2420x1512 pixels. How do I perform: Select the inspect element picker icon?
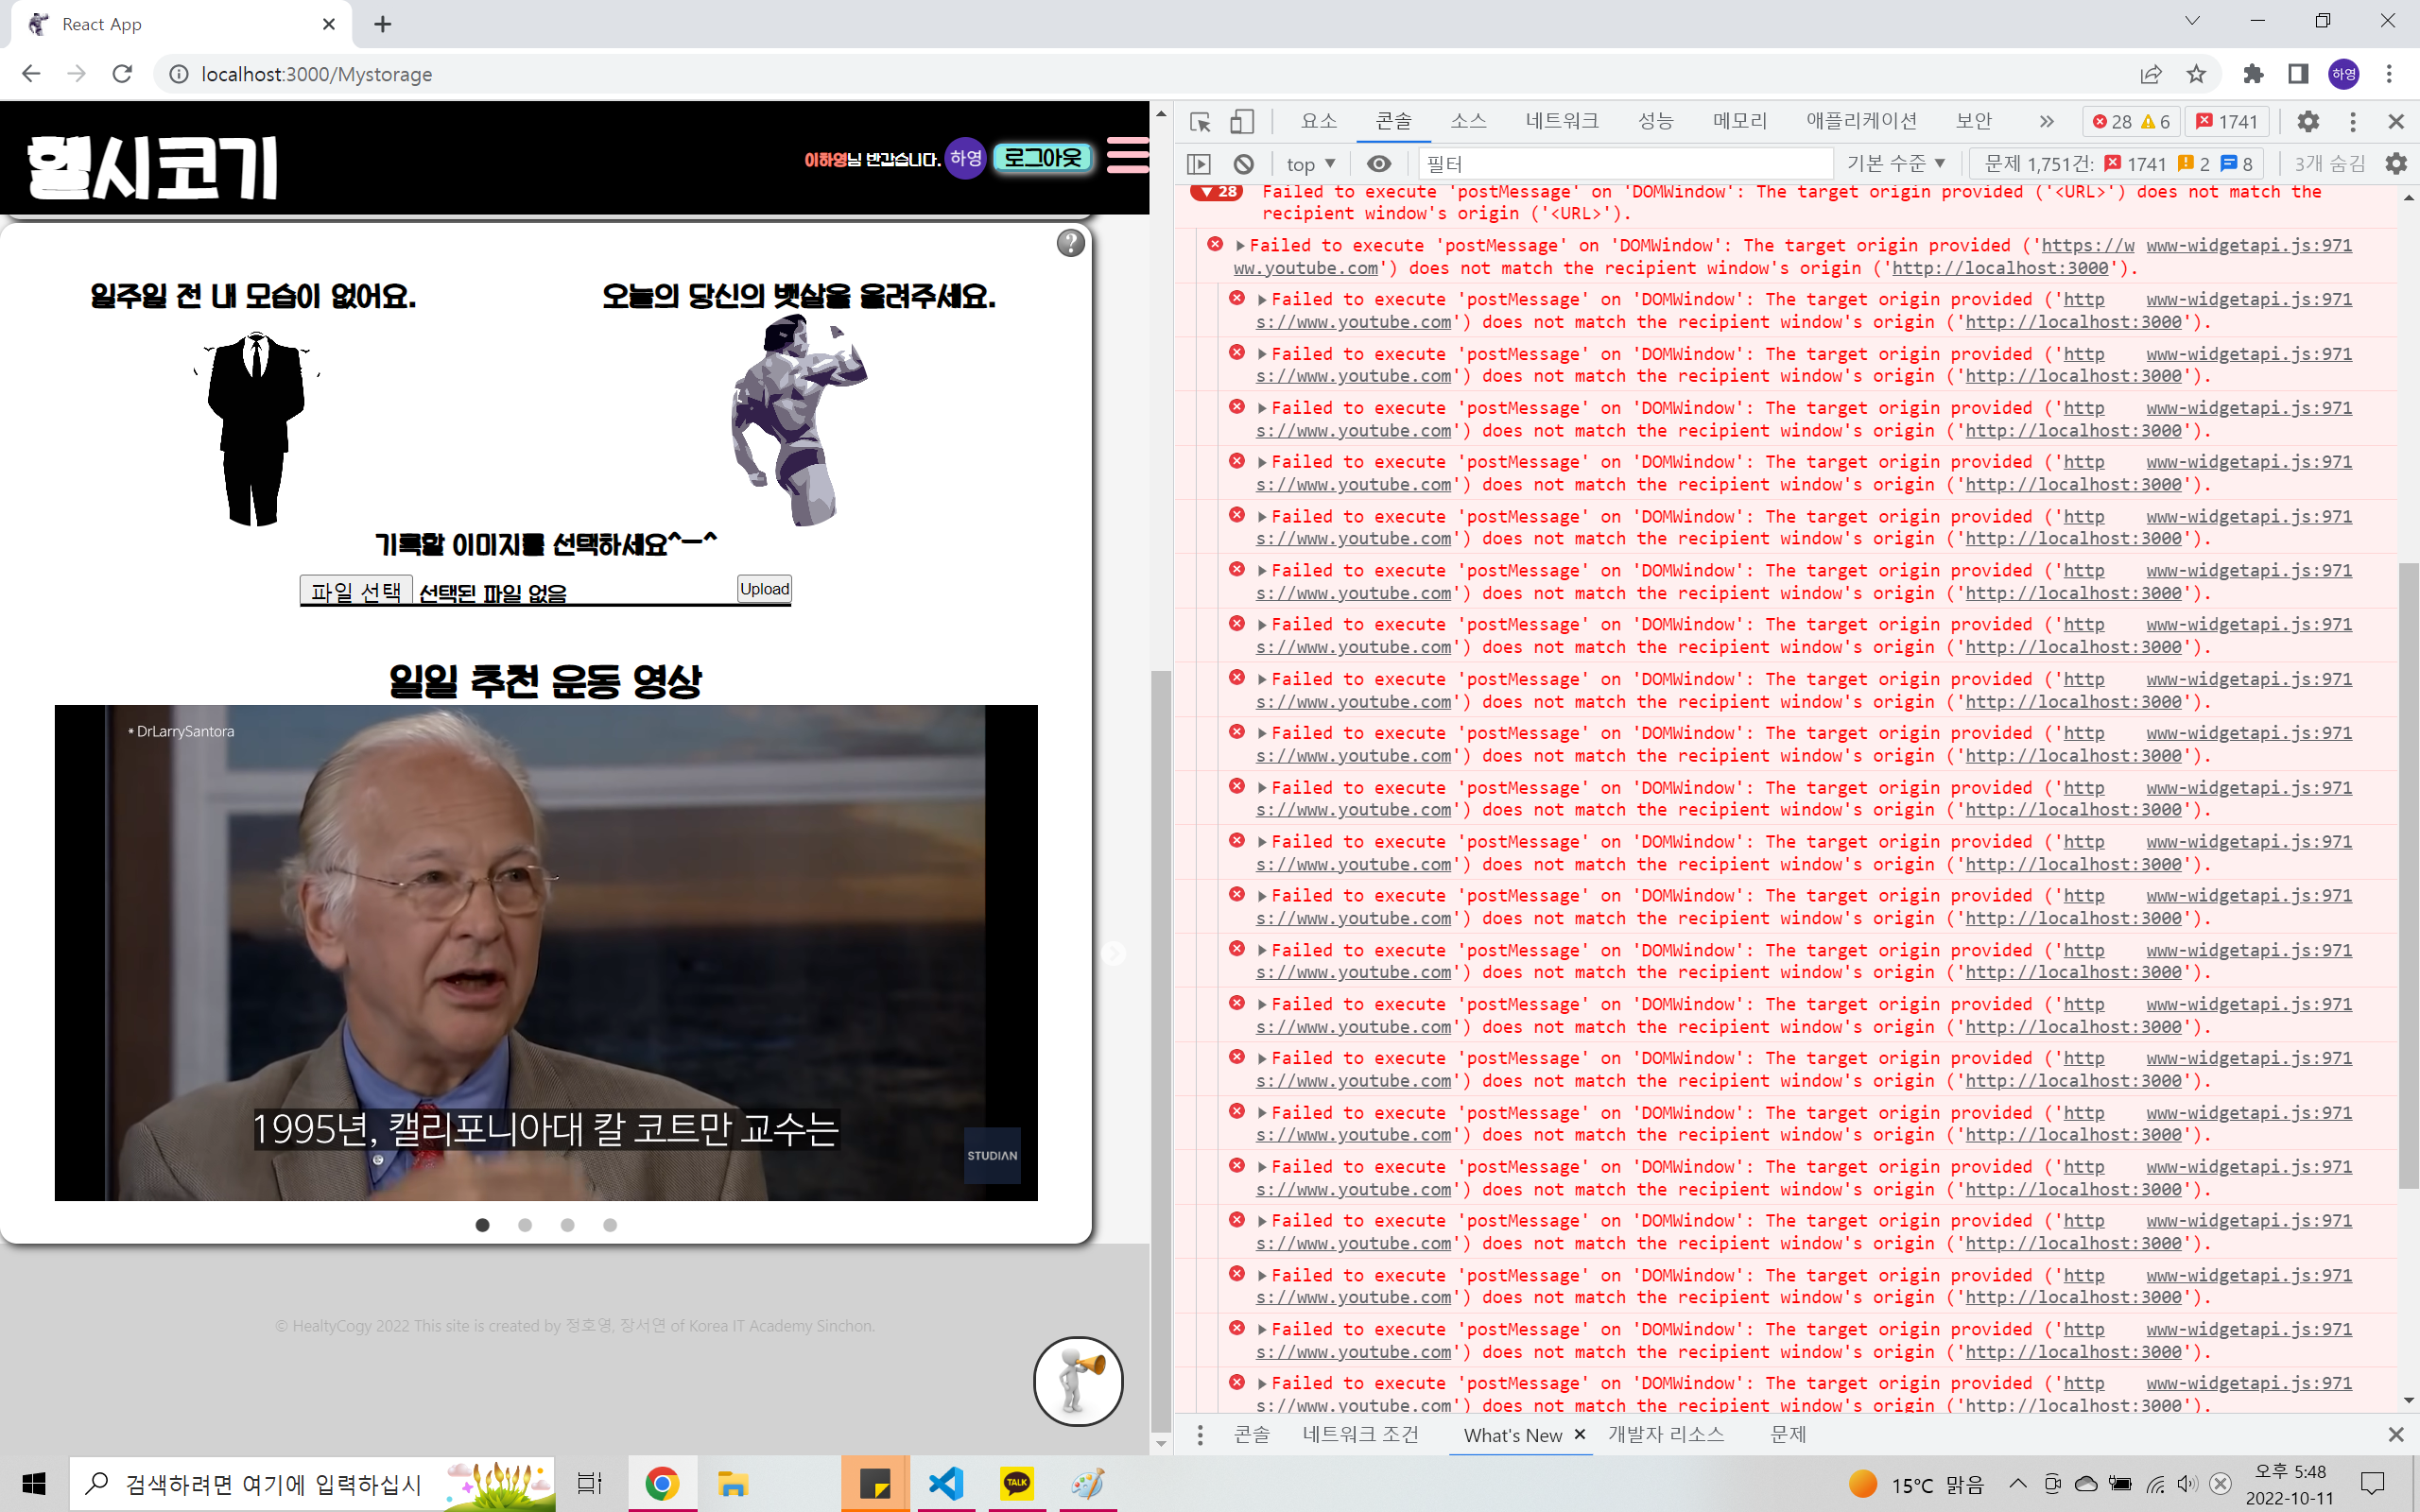pyautogui.click(x=1200, y=122)
